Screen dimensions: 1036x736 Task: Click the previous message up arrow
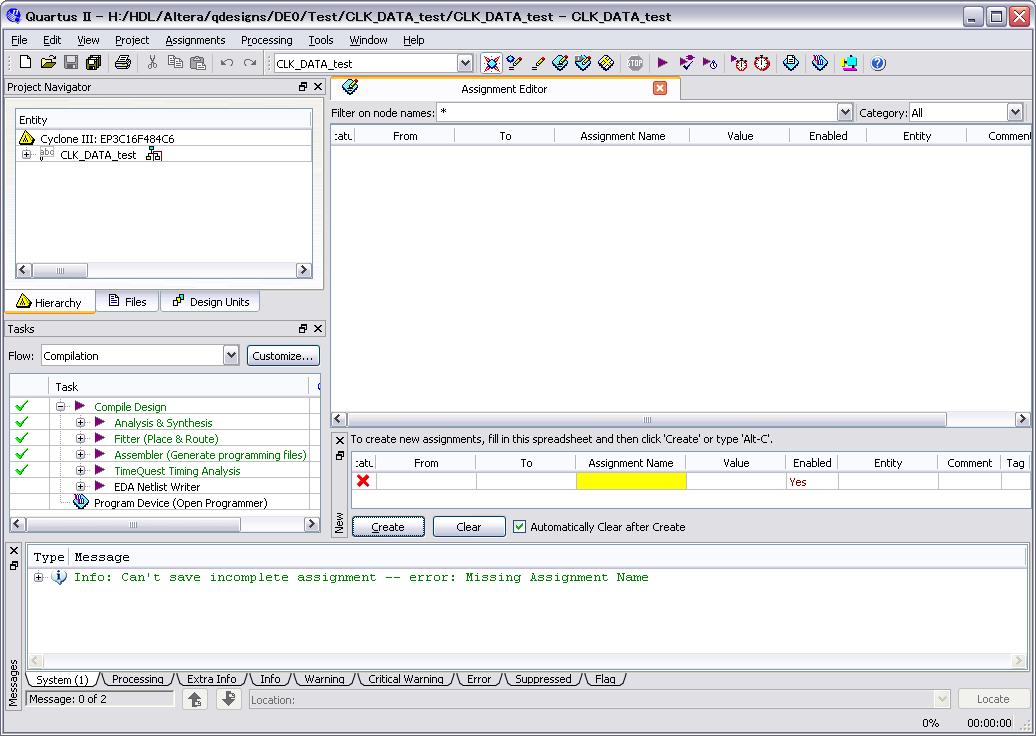[x=196, y=699]
